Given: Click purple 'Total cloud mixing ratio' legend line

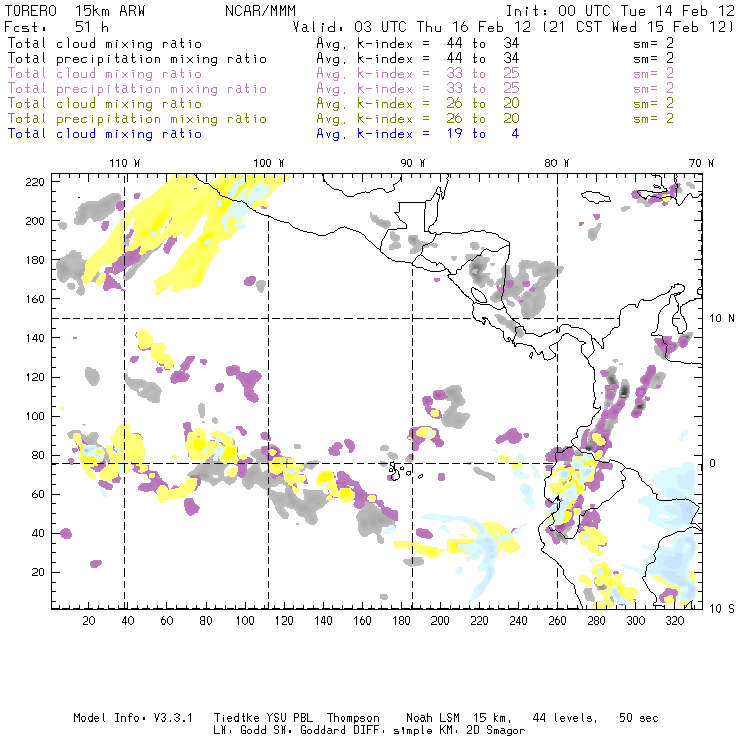Looking at the screenshot, I should pyautogui.click(x=105, y=74).
